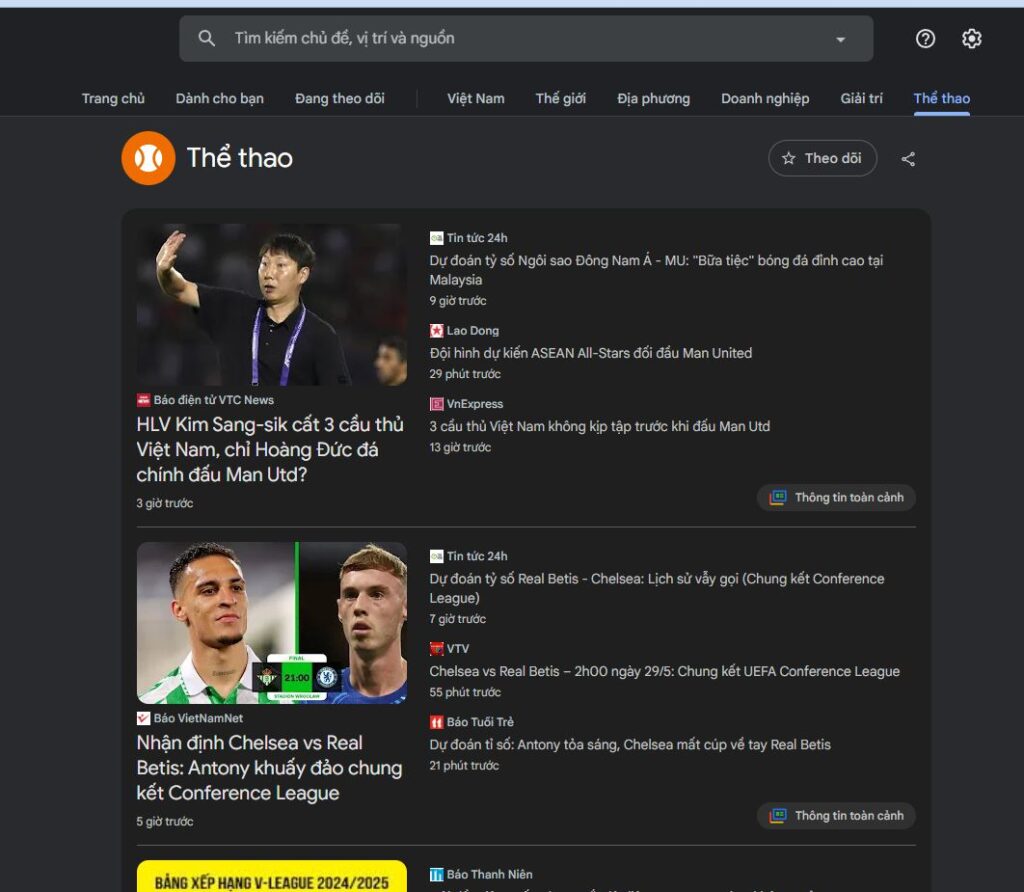Switch to the Địa phương tab
Viewport: 1024px width, 892px height.
(x=653, y=99)
